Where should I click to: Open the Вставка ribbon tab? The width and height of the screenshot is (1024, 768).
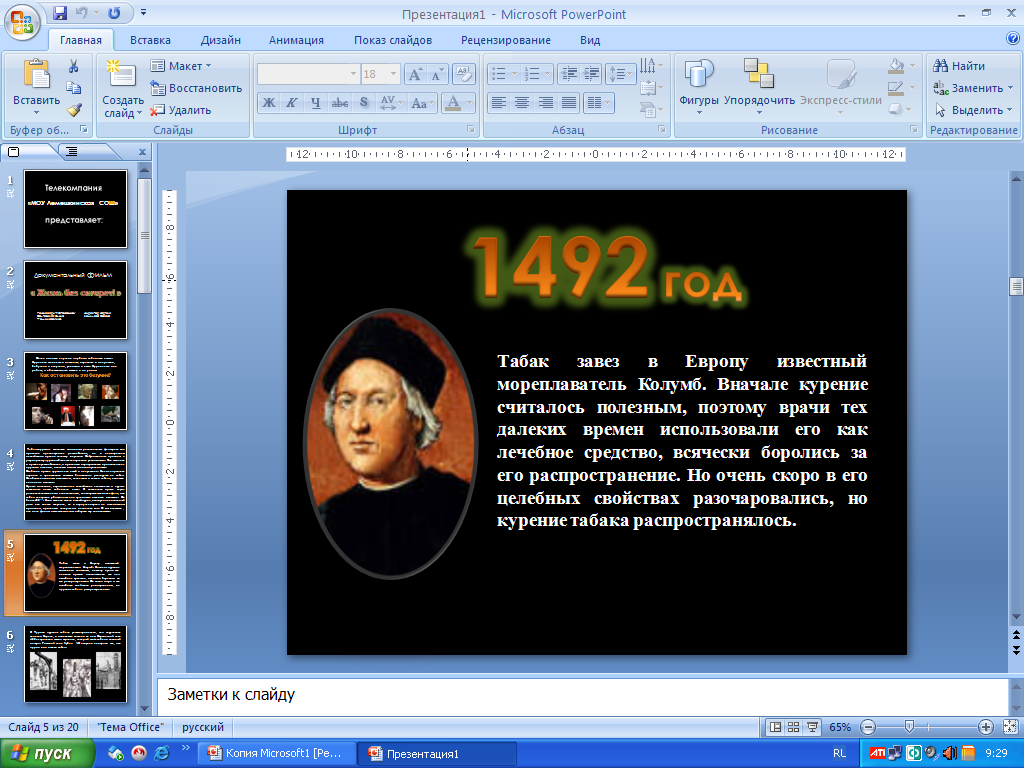150,40
